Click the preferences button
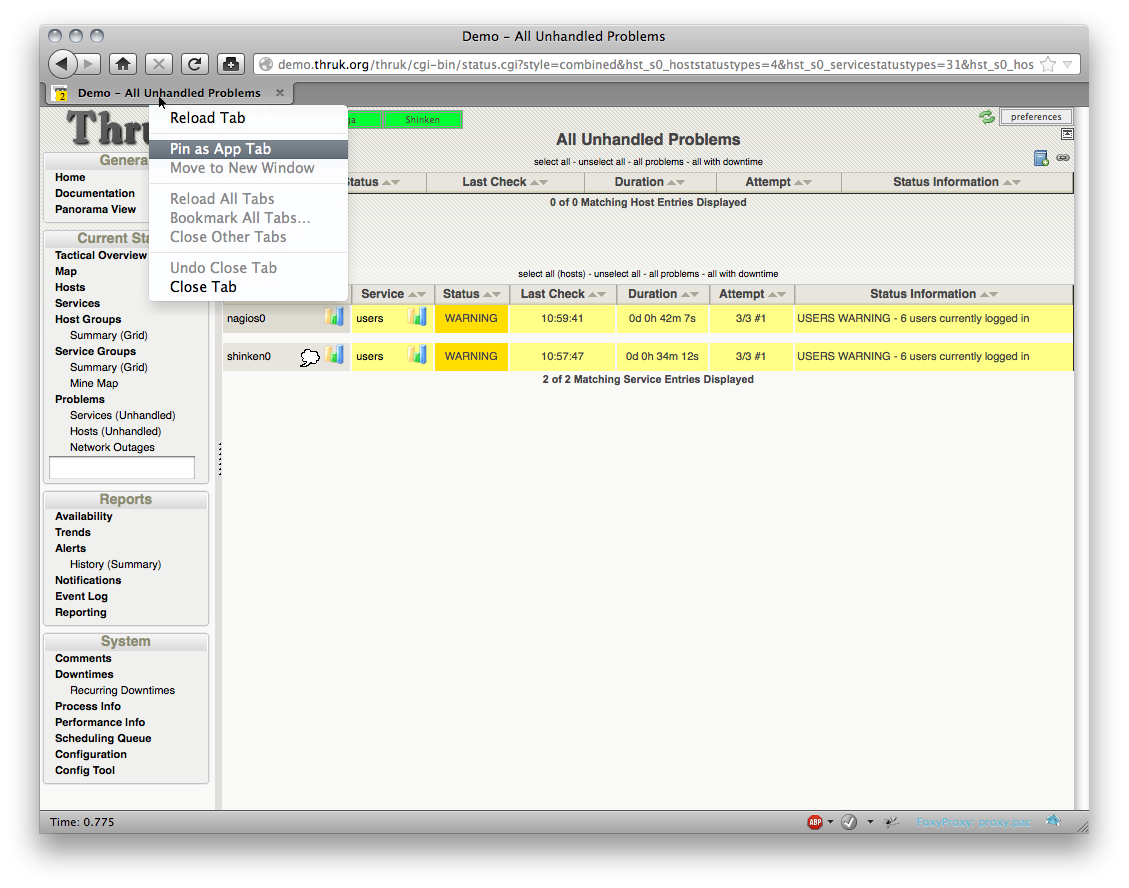 click(1035, 117)
